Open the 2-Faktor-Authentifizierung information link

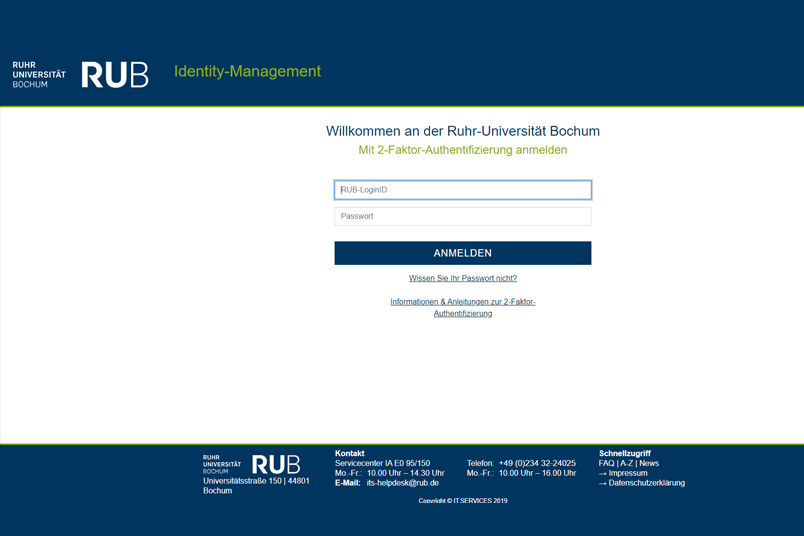coord(463,307)
